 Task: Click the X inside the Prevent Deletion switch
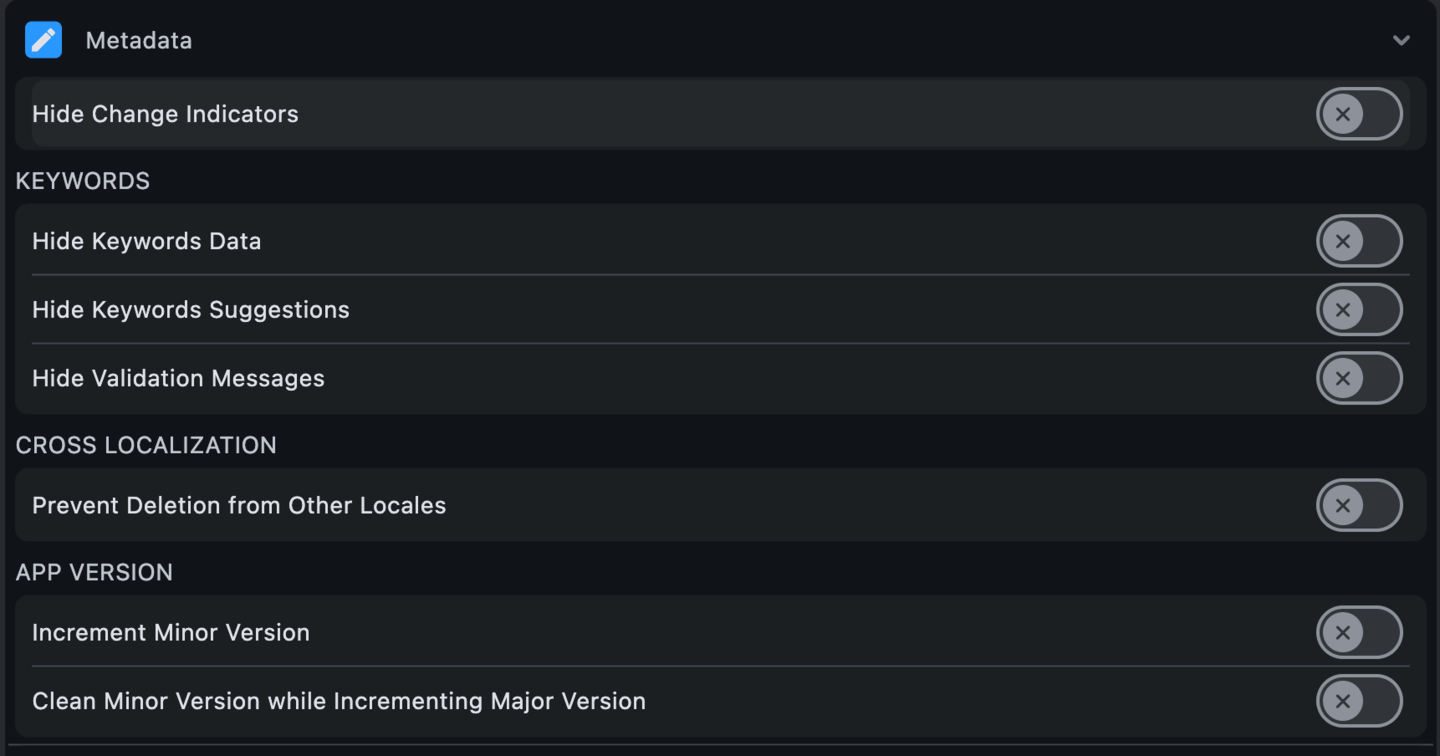click(1343, 505)
